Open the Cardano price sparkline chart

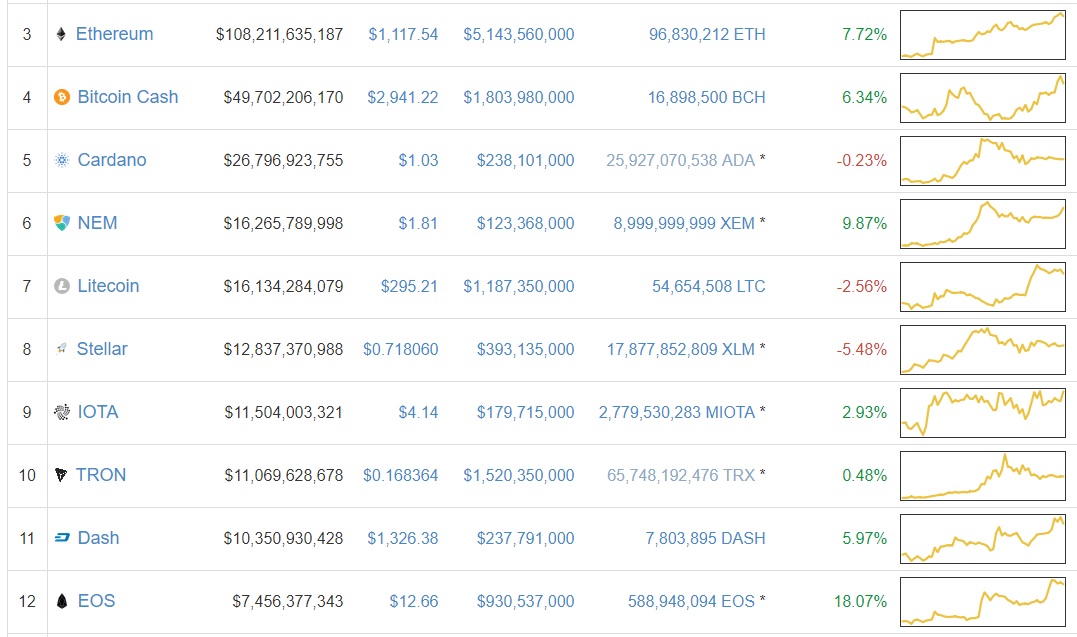983,161
